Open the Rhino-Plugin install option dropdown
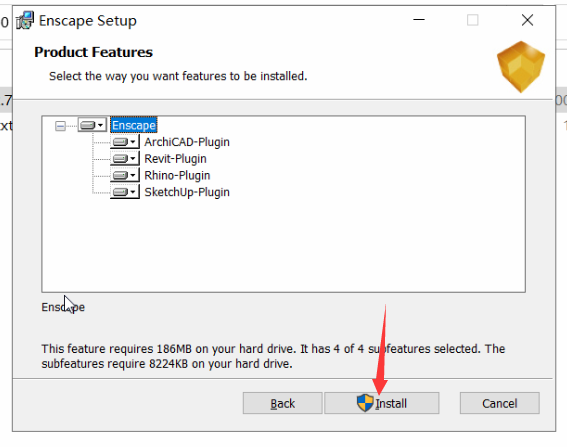 click(x=125, y=175)
